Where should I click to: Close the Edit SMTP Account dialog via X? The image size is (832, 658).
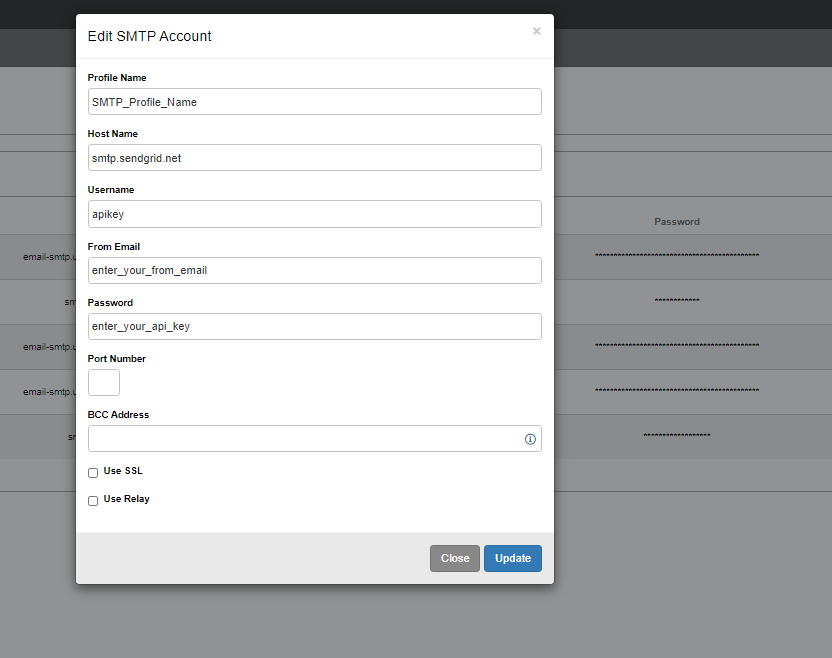537,31
